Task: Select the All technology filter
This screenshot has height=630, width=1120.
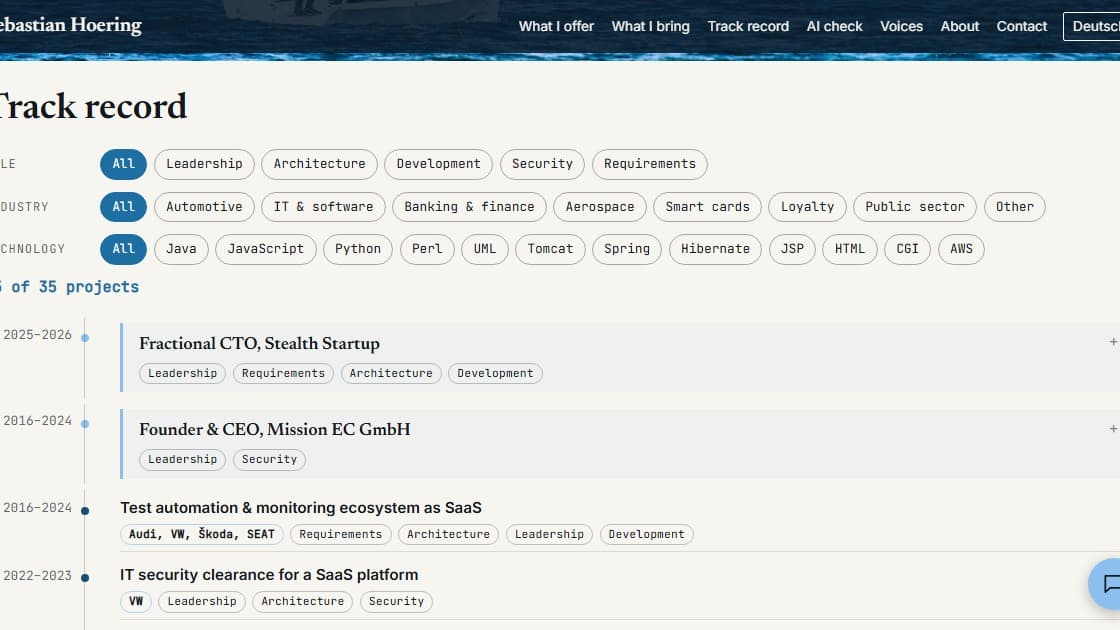Action: tap(124, 249)
